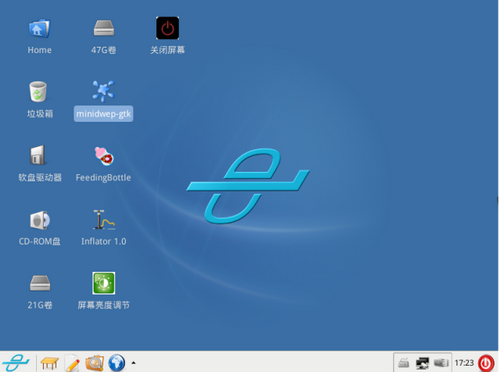Open the Home folder desktop icon
Viewport: 500px width, 372px height.
[x=39, y=28]
